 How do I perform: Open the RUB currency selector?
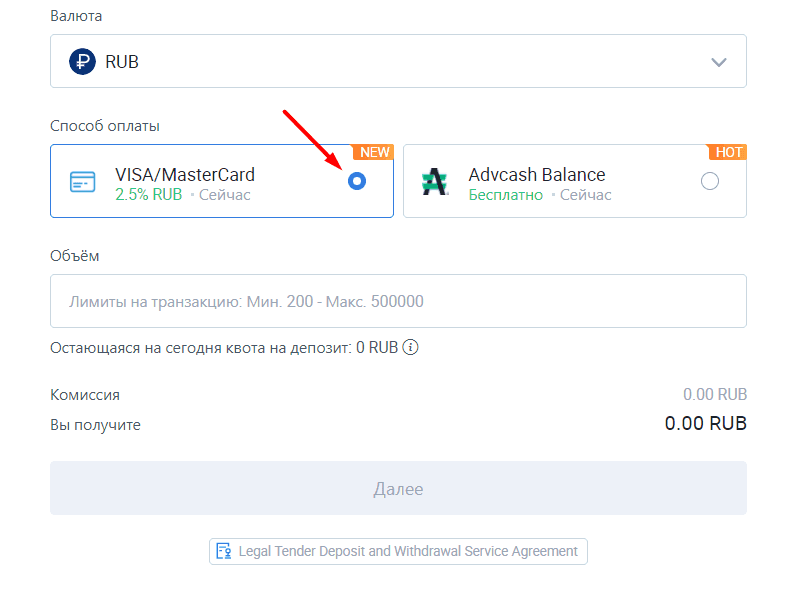pos(398,61)
